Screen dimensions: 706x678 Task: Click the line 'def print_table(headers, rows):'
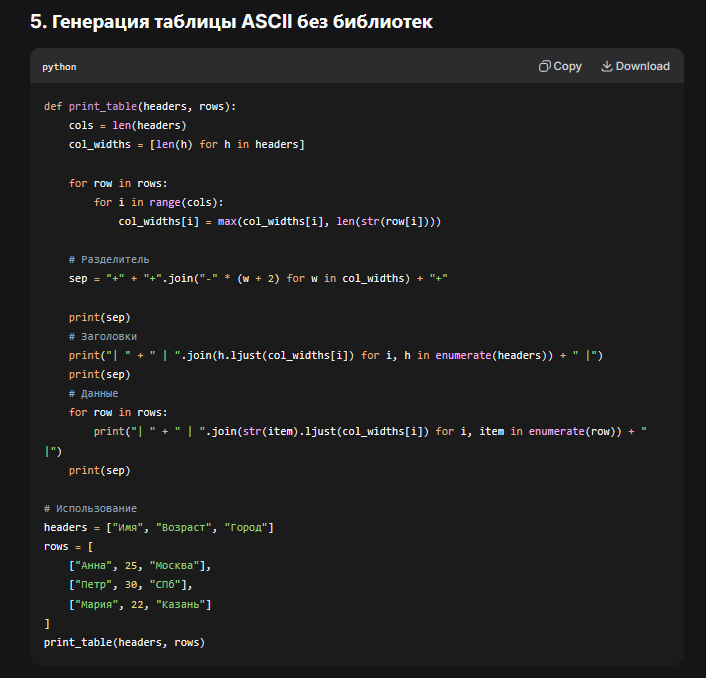point(140,106)
